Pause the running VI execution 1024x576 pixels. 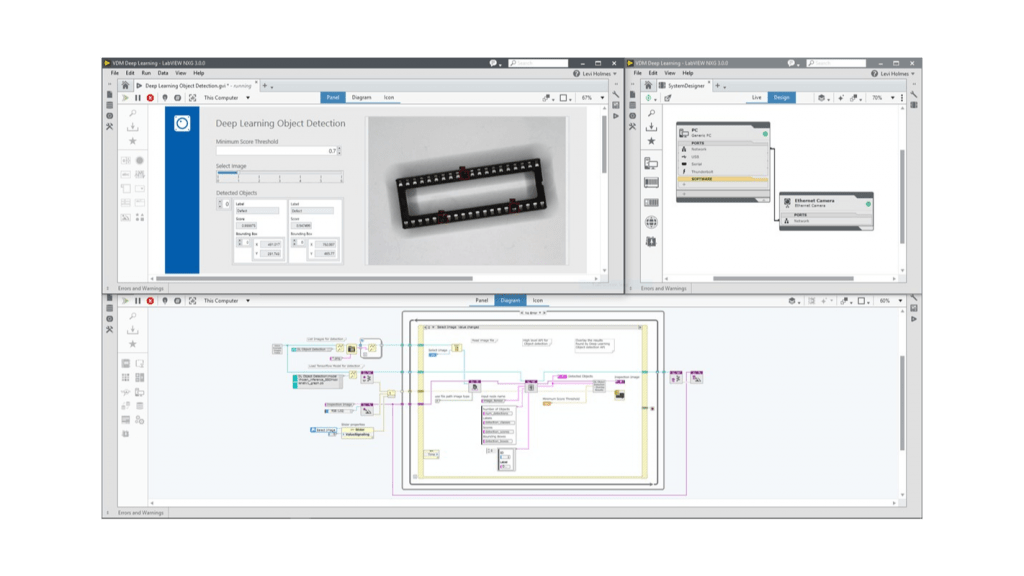(138, 96)
